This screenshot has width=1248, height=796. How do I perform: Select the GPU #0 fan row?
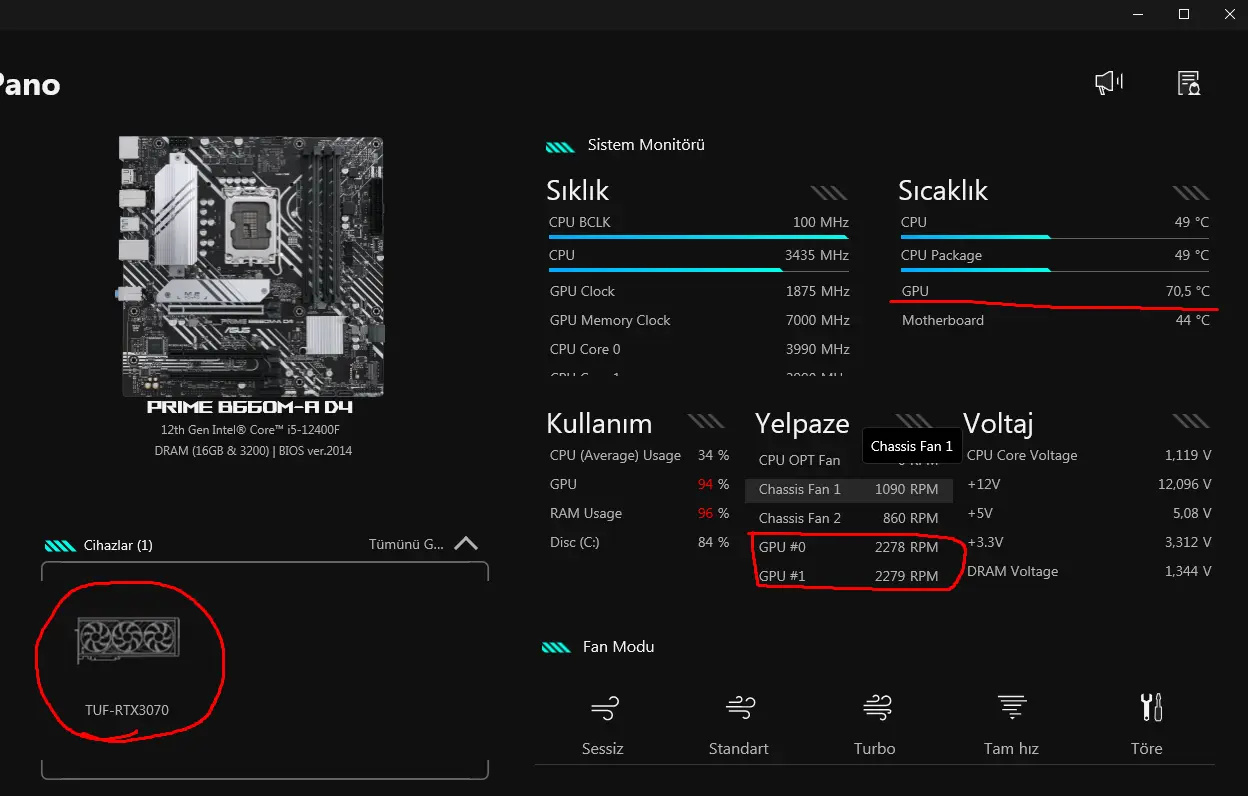pyautogui.click(x=848, y=548)
